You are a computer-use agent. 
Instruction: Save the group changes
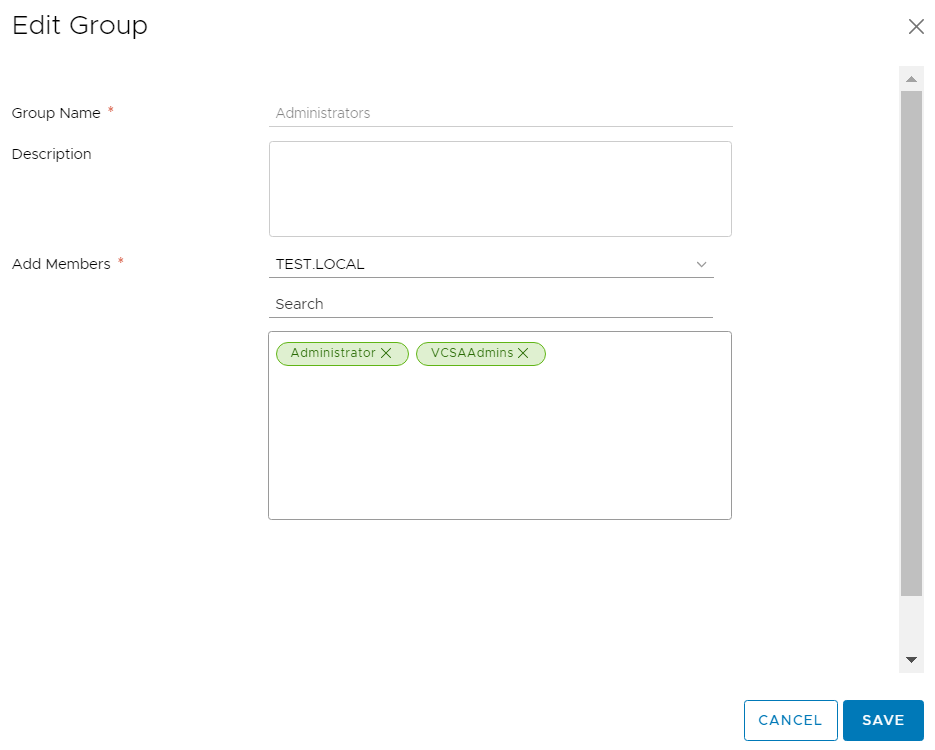pos(883,720)
